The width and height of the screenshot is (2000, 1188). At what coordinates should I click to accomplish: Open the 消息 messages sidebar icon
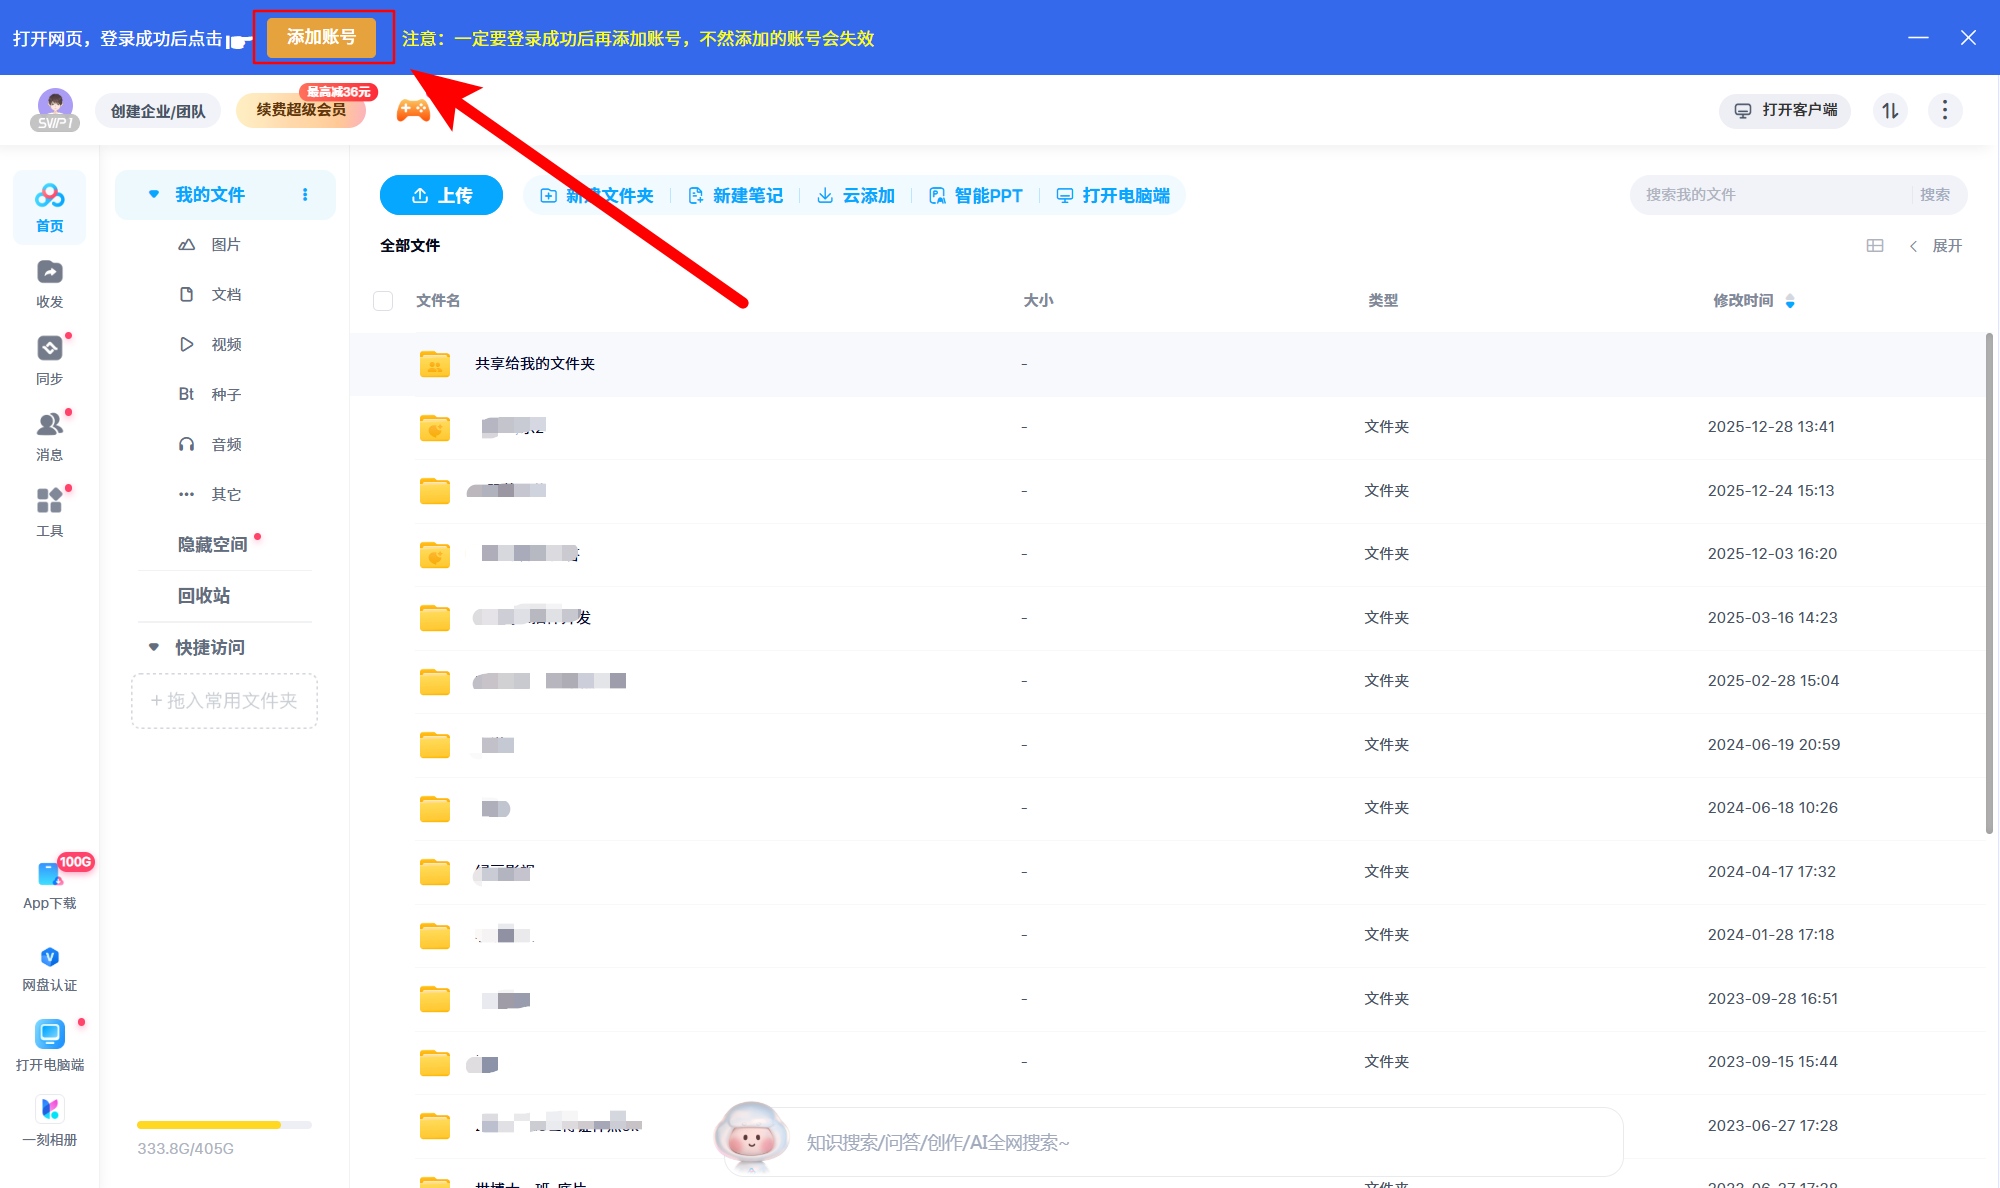[x=49, y=425]
